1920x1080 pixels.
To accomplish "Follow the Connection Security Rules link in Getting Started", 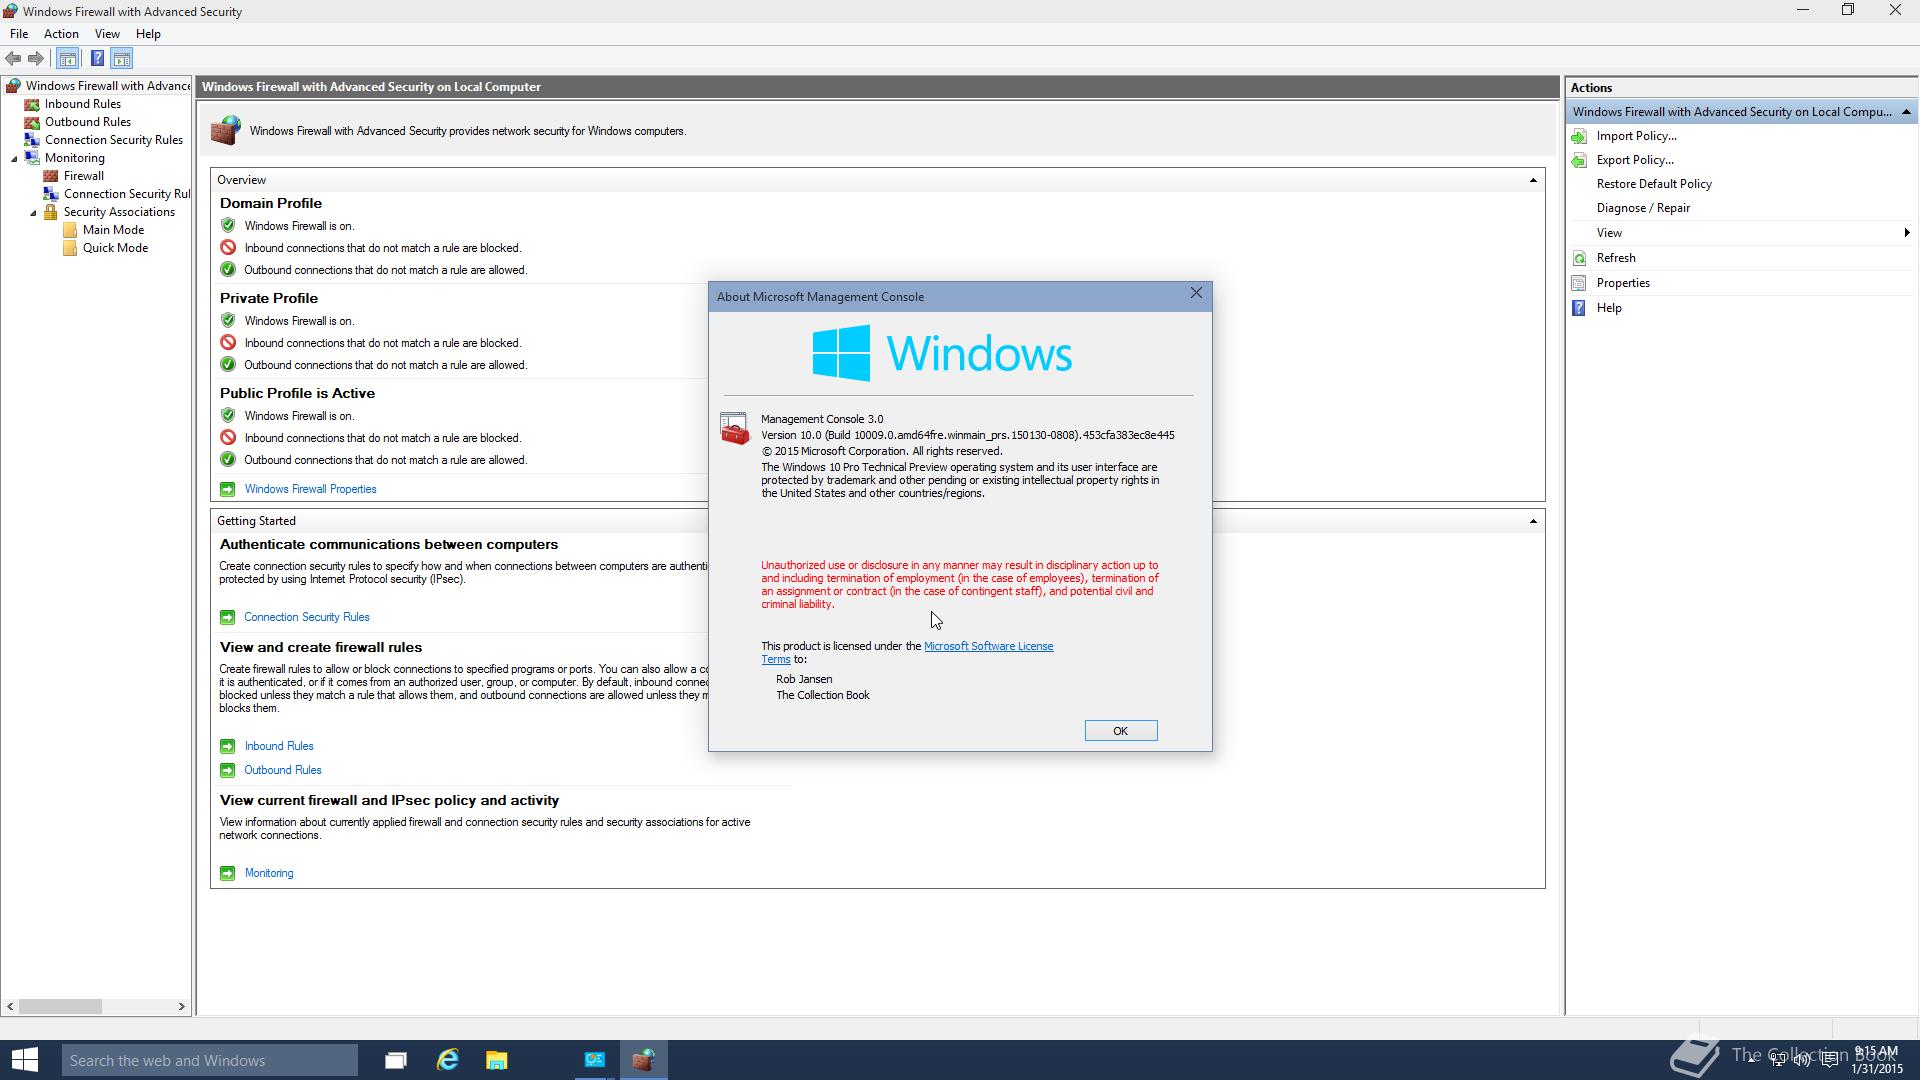I will (306, 617).
